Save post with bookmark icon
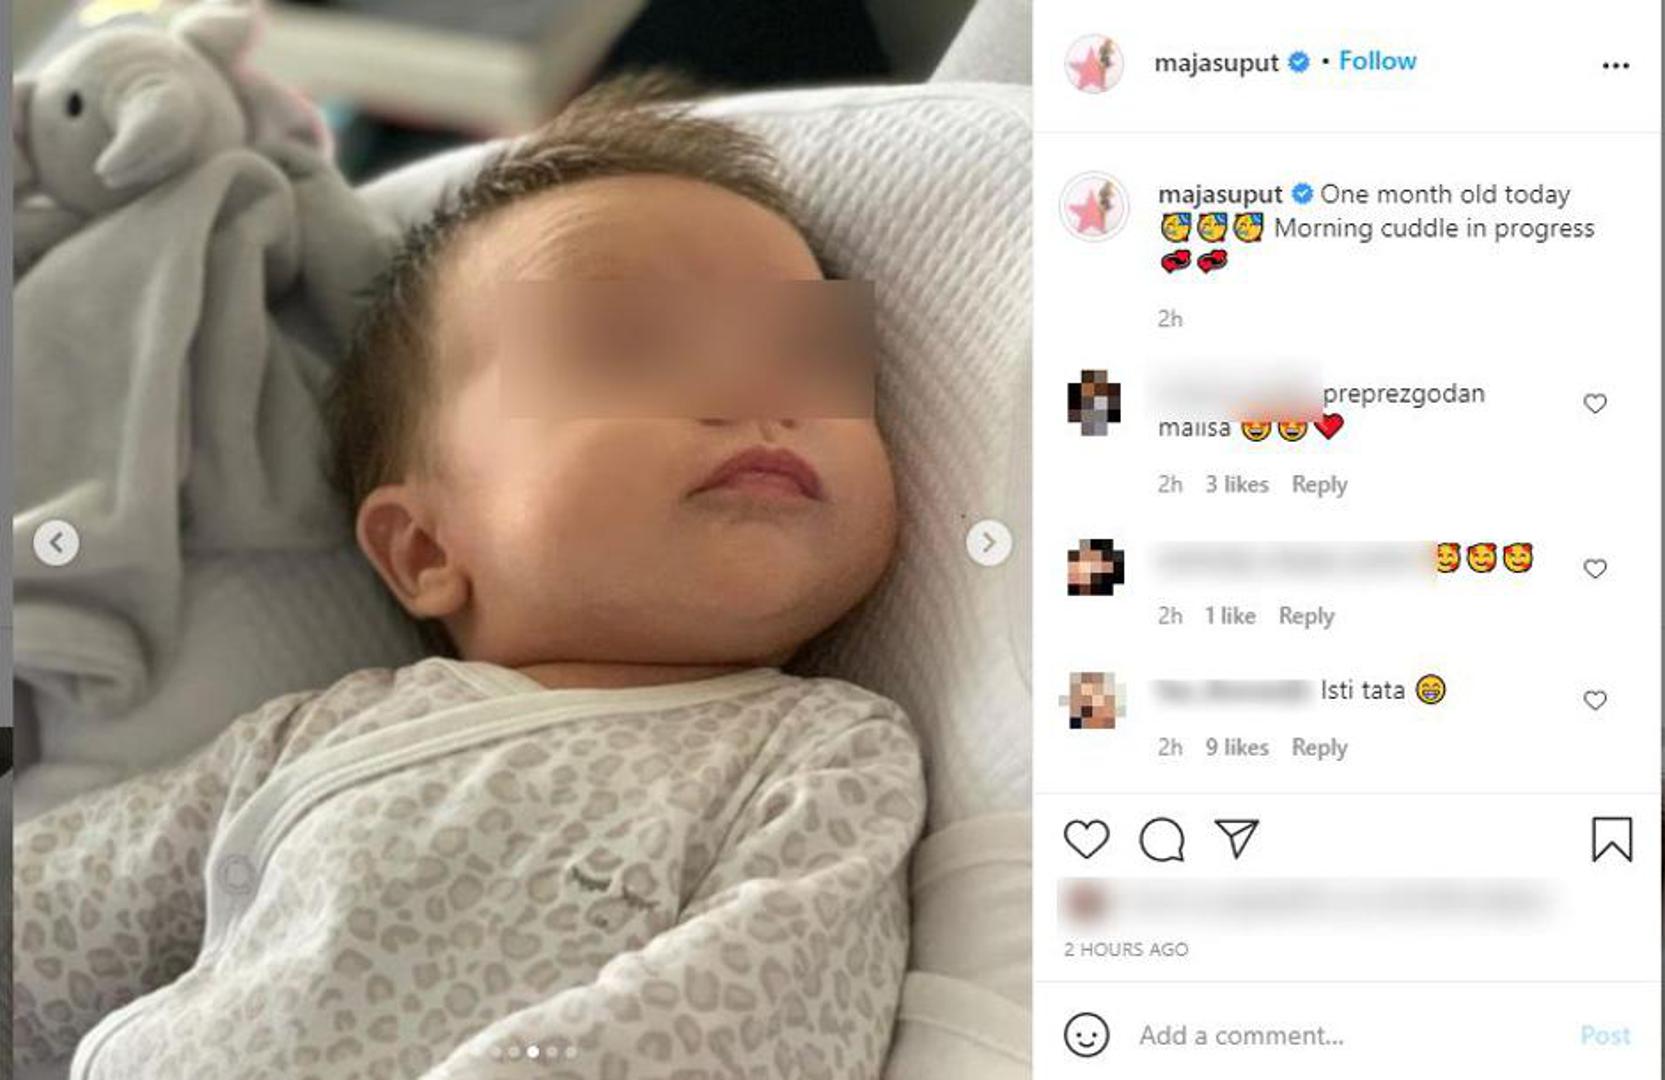The image size is (1665, 1080). tap(1611, 839)
